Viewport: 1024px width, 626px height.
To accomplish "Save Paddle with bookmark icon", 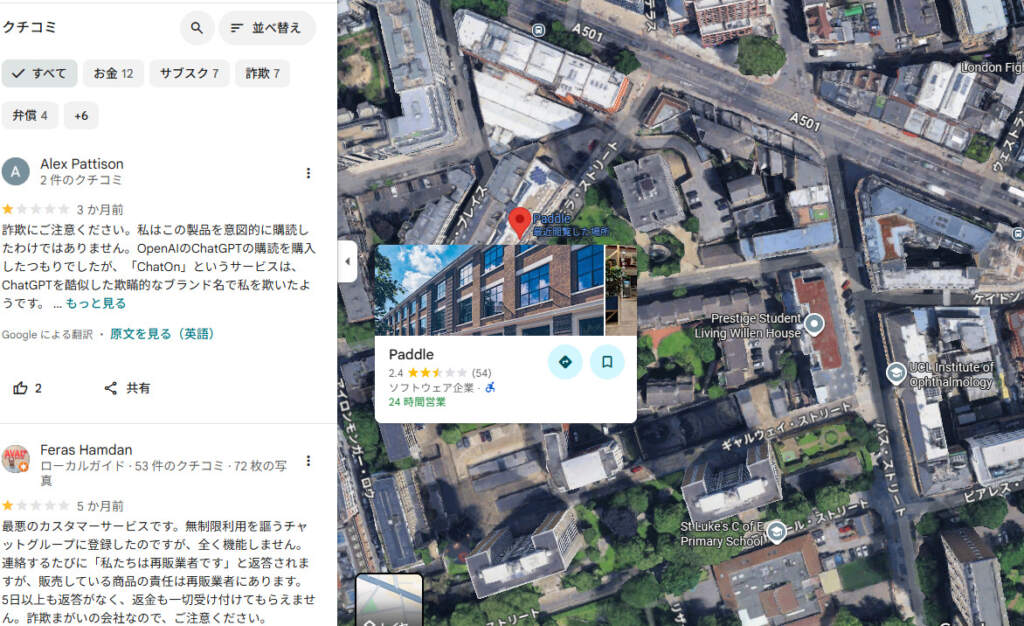I will point(607,362).
